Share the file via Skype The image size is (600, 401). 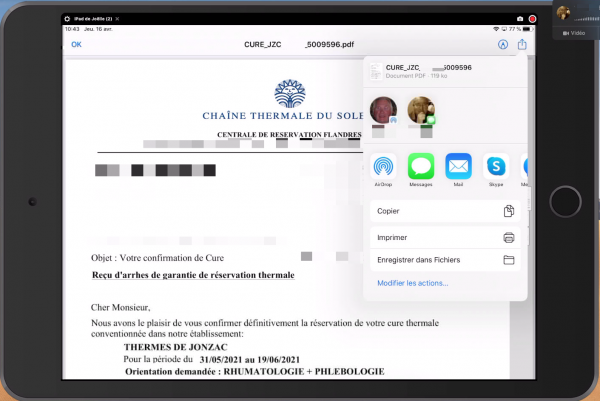click(x=495, y=166)
